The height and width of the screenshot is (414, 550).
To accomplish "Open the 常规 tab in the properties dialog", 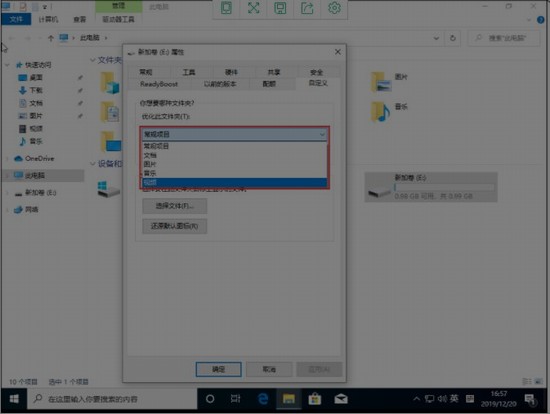I will coord(146,72).
